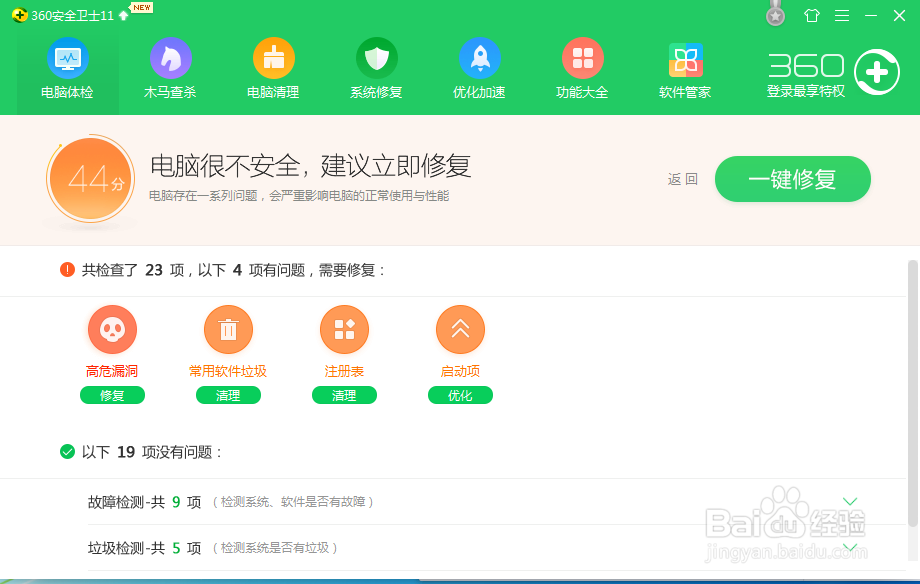Expand the 故障检测 row chevron
Image resolution: width=920 pixels, height=584 pixels.
850,501
